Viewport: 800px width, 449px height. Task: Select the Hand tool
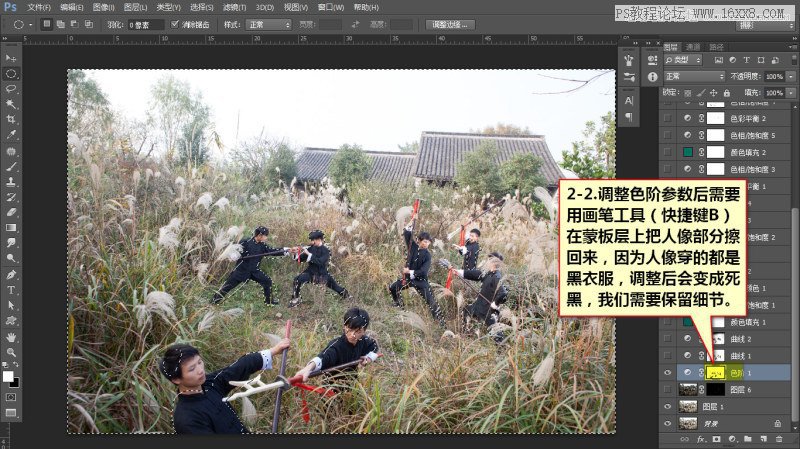(x=11, y=337)
